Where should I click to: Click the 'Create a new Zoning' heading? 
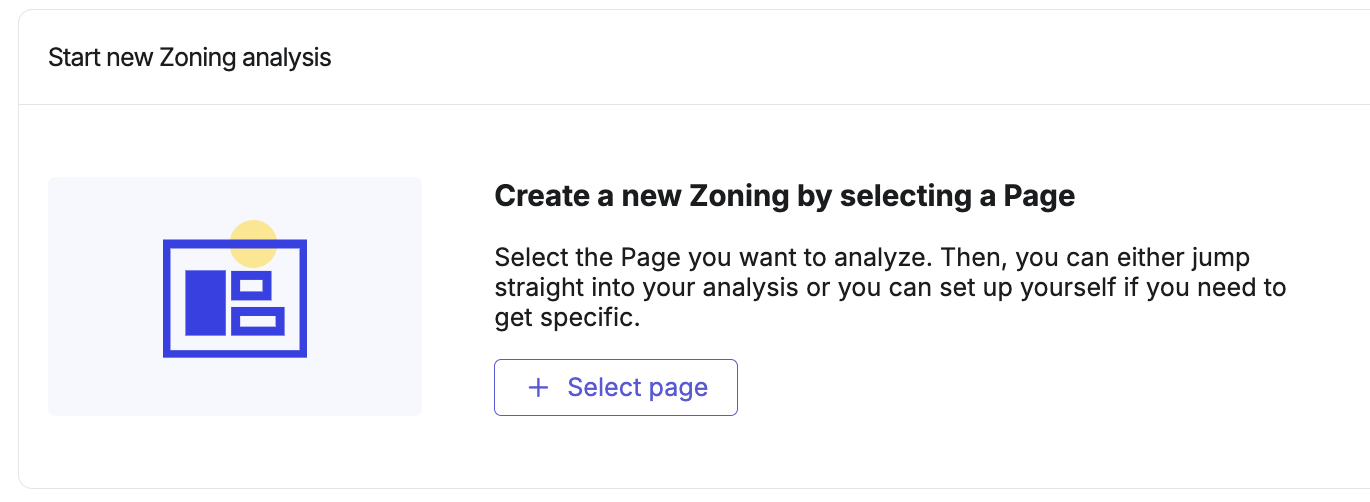(784, 196)
